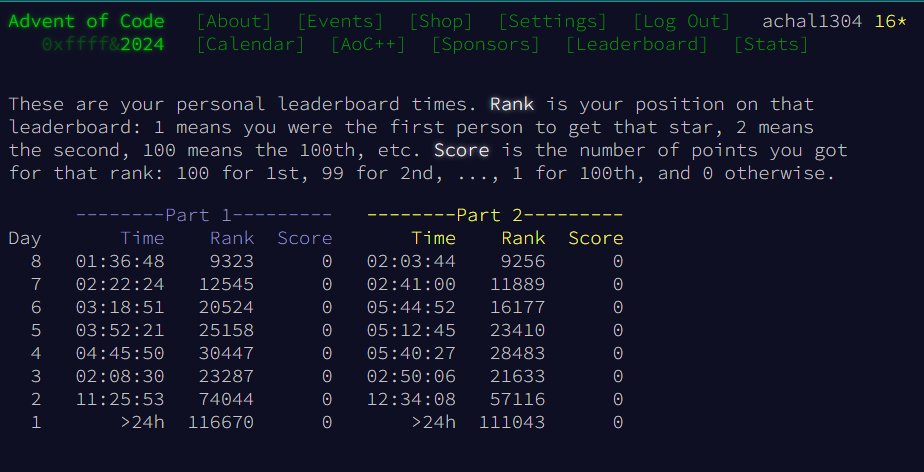This screenshot has height=472, width=924.
Task: Click the username achal1304
Action: click(812, 22)
